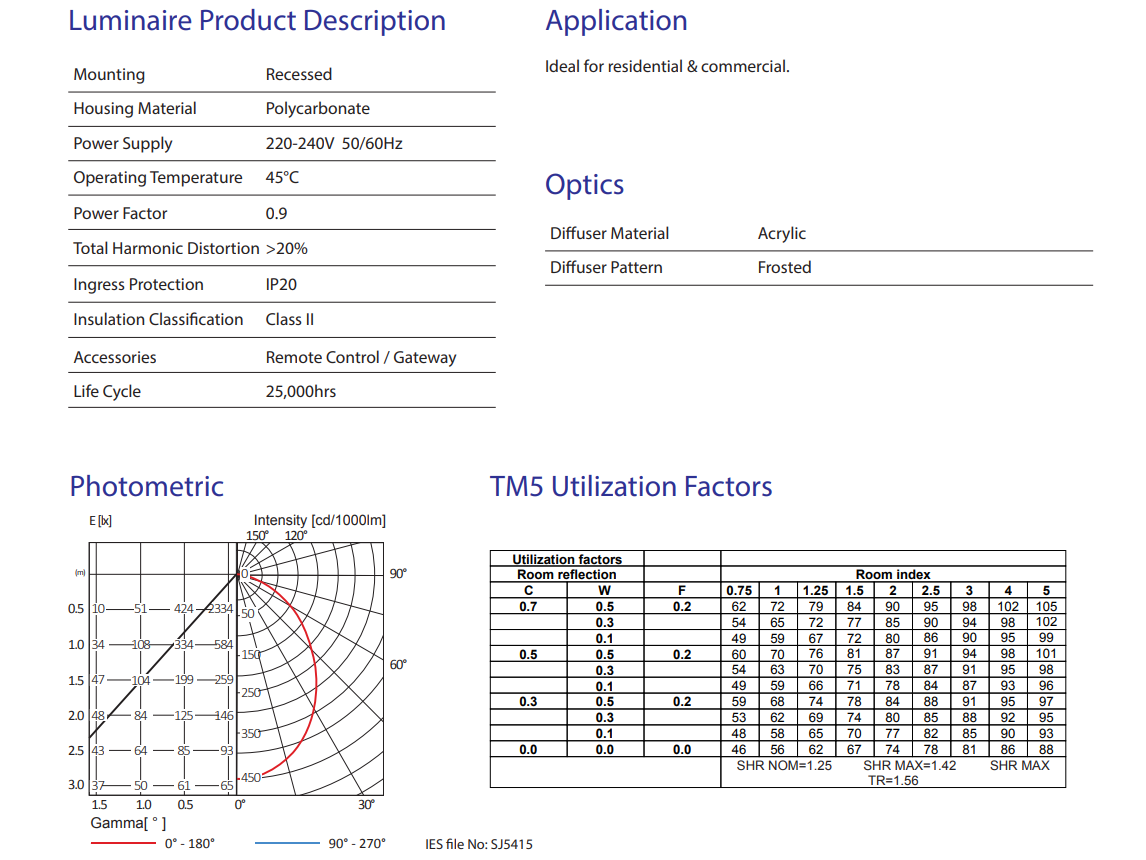
Task: Select the Acrylic diffuser material value
Action: point(781,234)
